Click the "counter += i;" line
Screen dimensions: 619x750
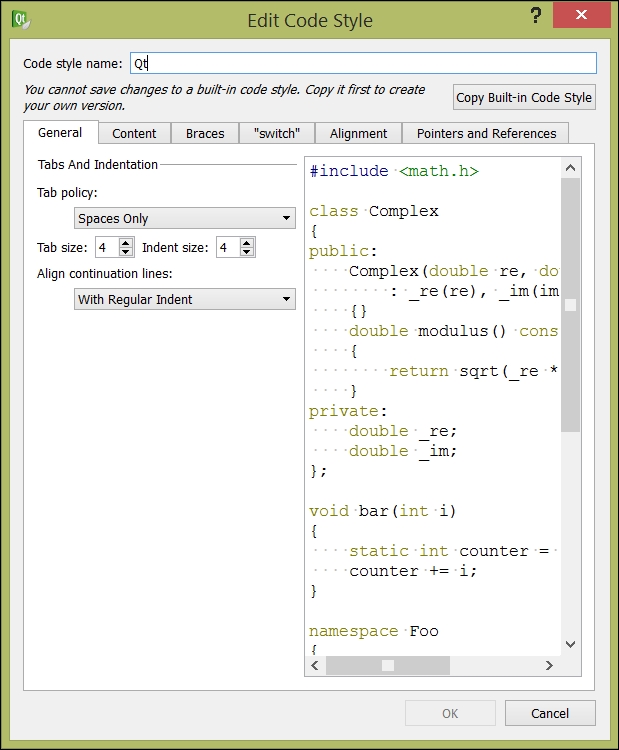pyautogui.click(x=413, y=571)
